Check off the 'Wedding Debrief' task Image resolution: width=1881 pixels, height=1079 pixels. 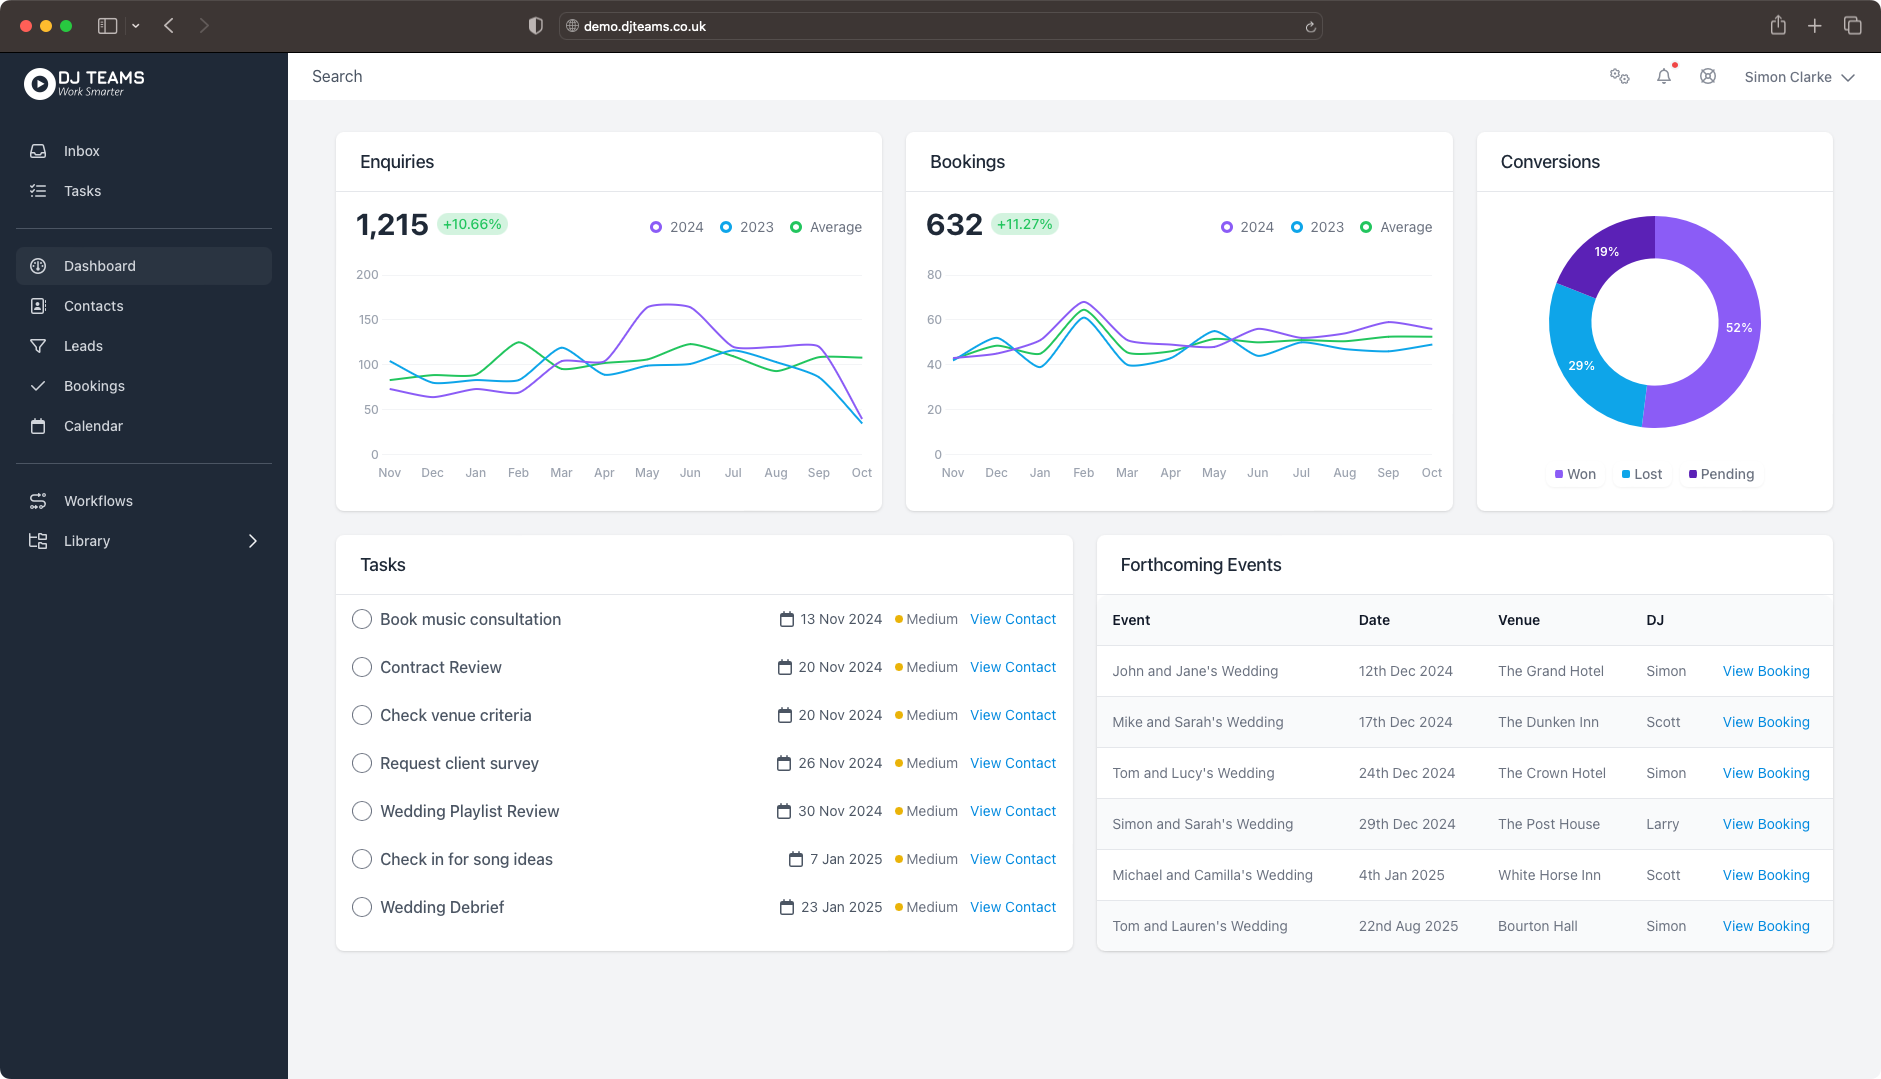pos(361,906)
